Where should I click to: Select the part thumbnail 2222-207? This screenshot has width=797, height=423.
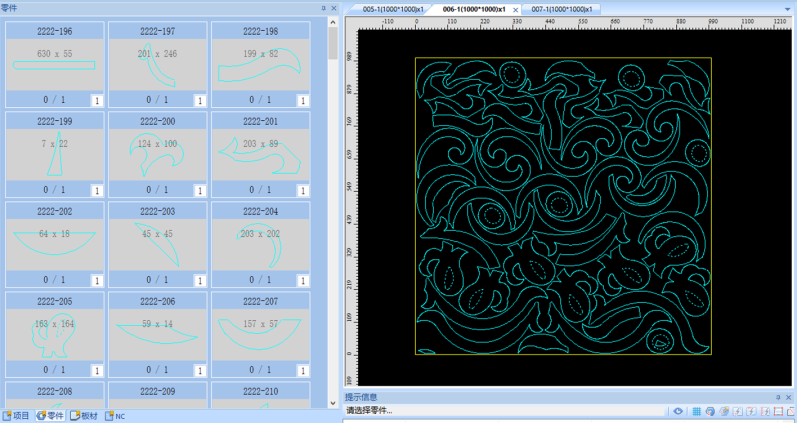point(261,335)
